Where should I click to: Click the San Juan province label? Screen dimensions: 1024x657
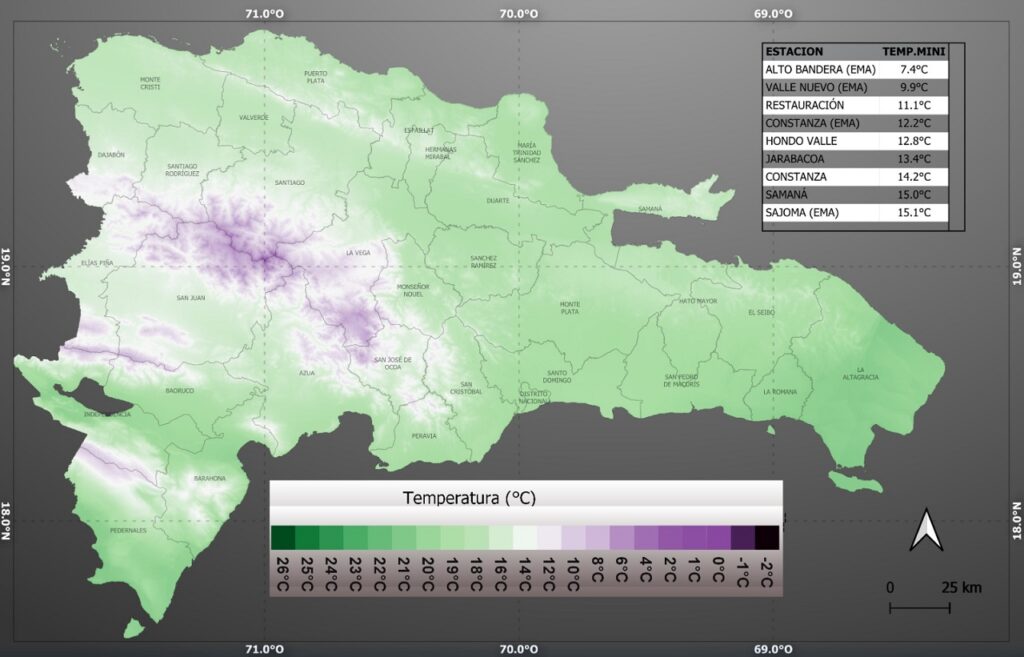[191, 298]
